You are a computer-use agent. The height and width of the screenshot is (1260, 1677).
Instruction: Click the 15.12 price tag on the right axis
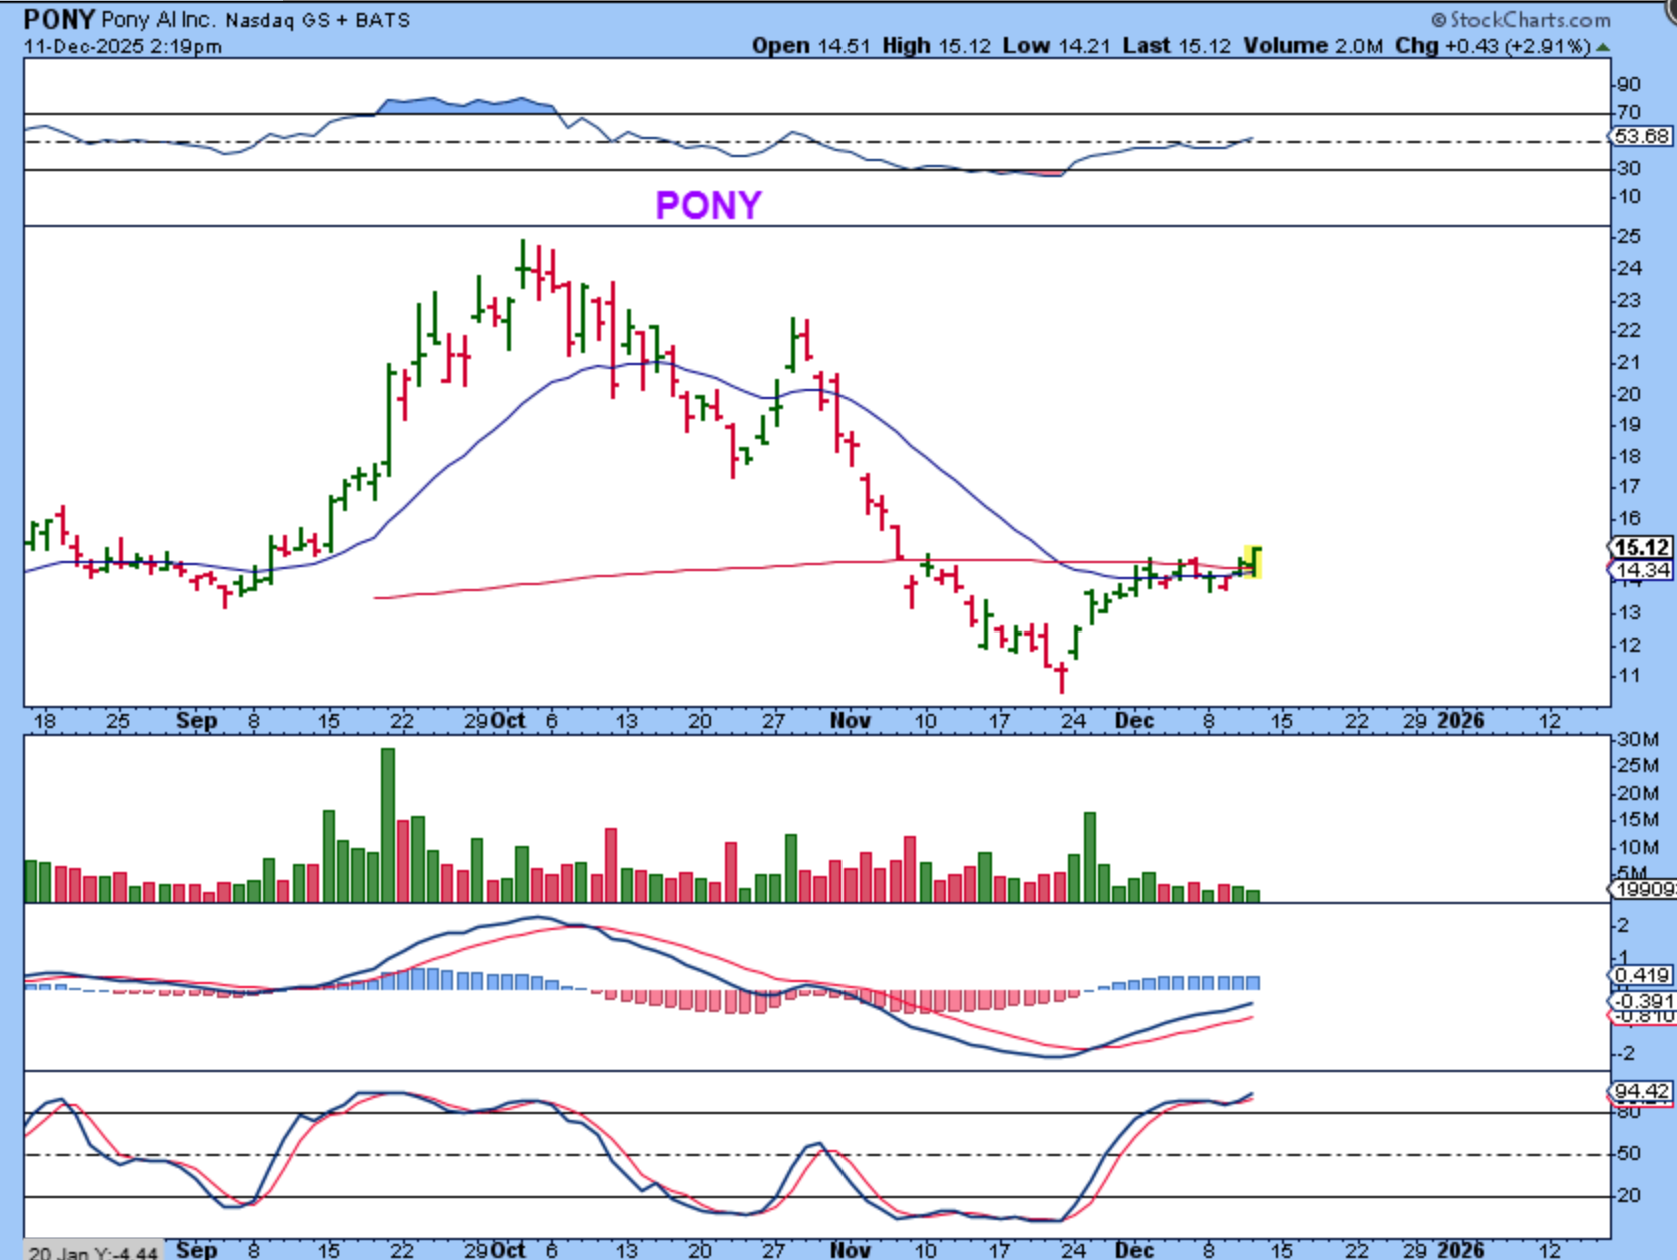(1641, 547)
